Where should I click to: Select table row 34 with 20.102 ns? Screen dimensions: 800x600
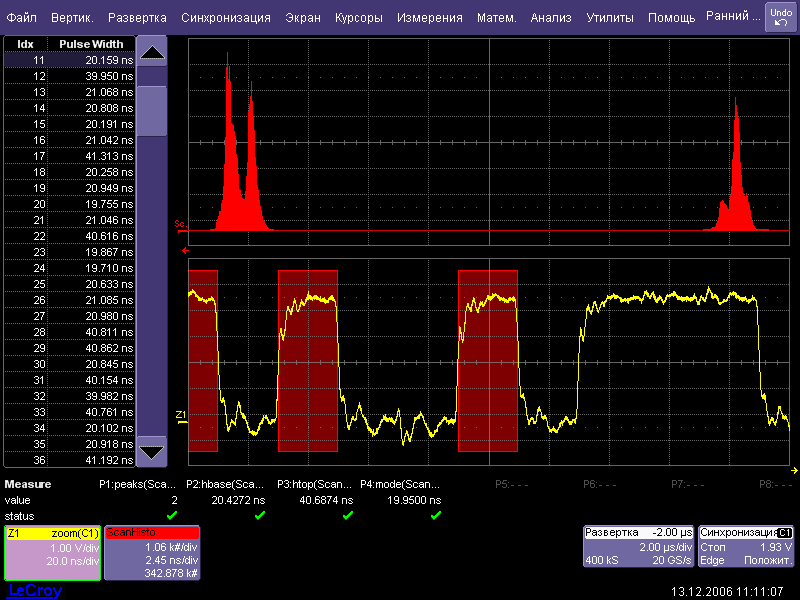click(x=70, y=428)
